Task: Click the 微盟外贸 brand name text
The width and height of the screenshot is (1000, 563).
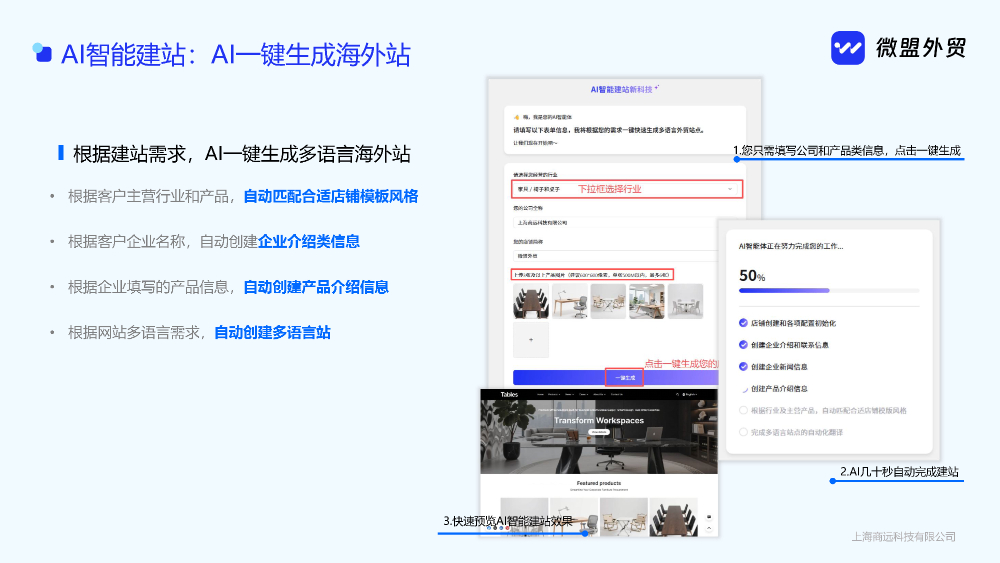Action: tap(921, 48)
